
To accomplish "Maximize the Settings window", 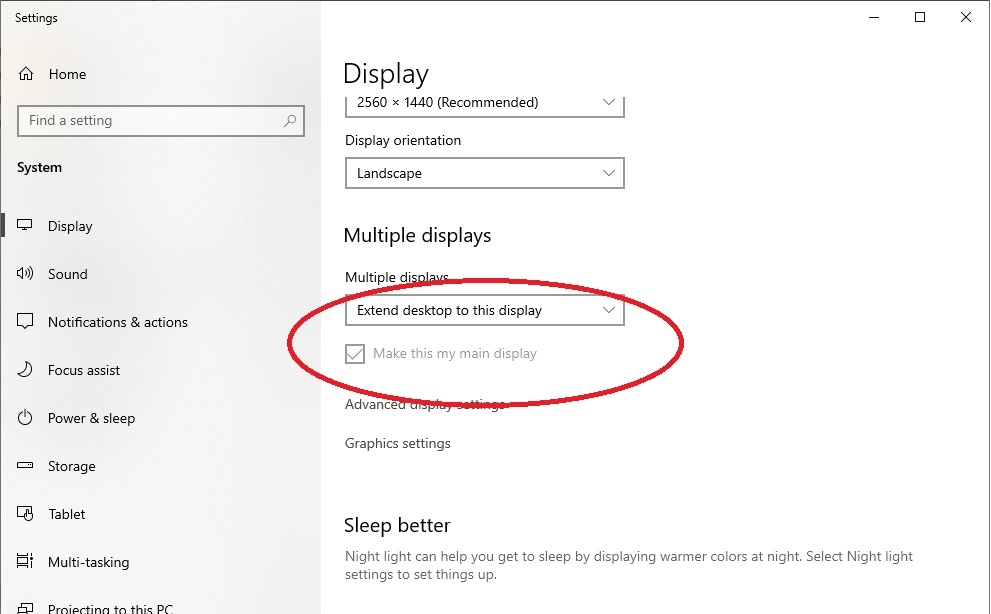I will 920,18.
